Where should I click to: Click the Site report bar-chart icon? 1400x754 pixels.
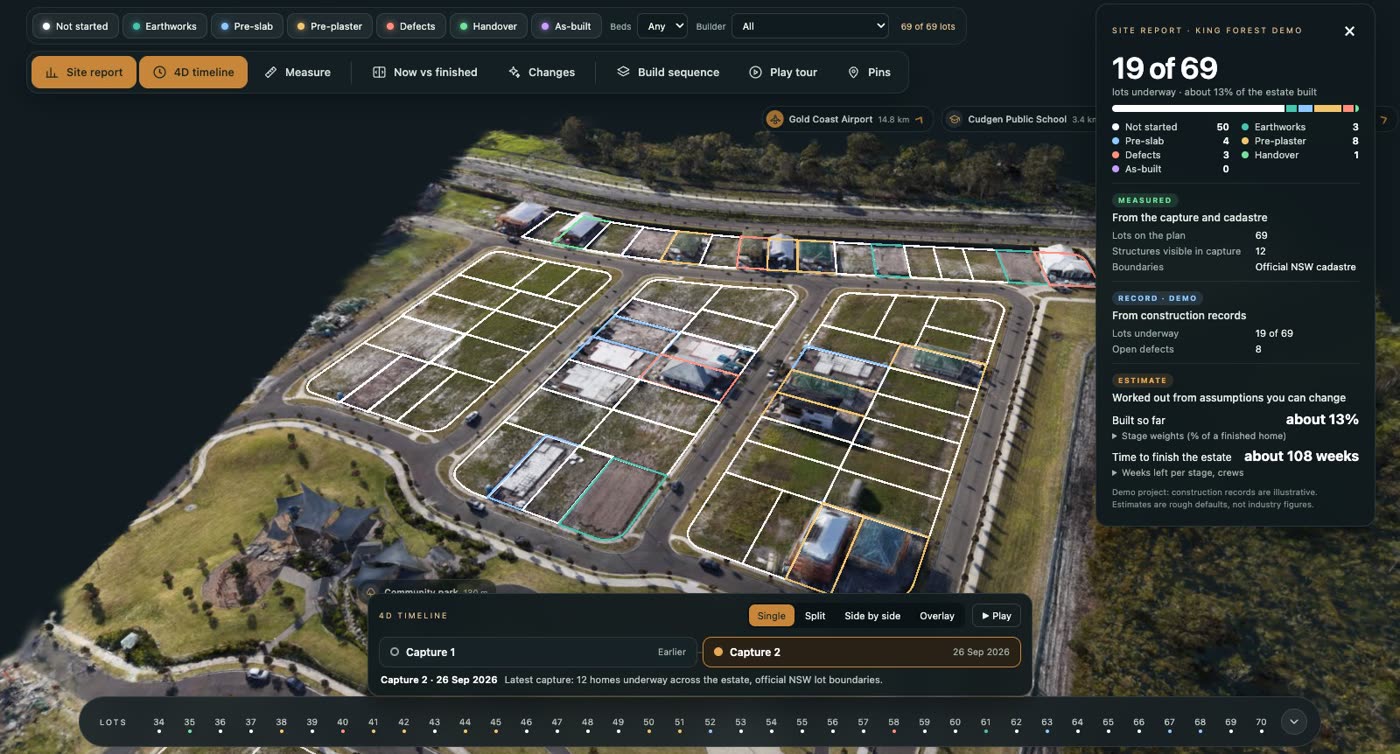pyautogui.click(x=51, y=72)
